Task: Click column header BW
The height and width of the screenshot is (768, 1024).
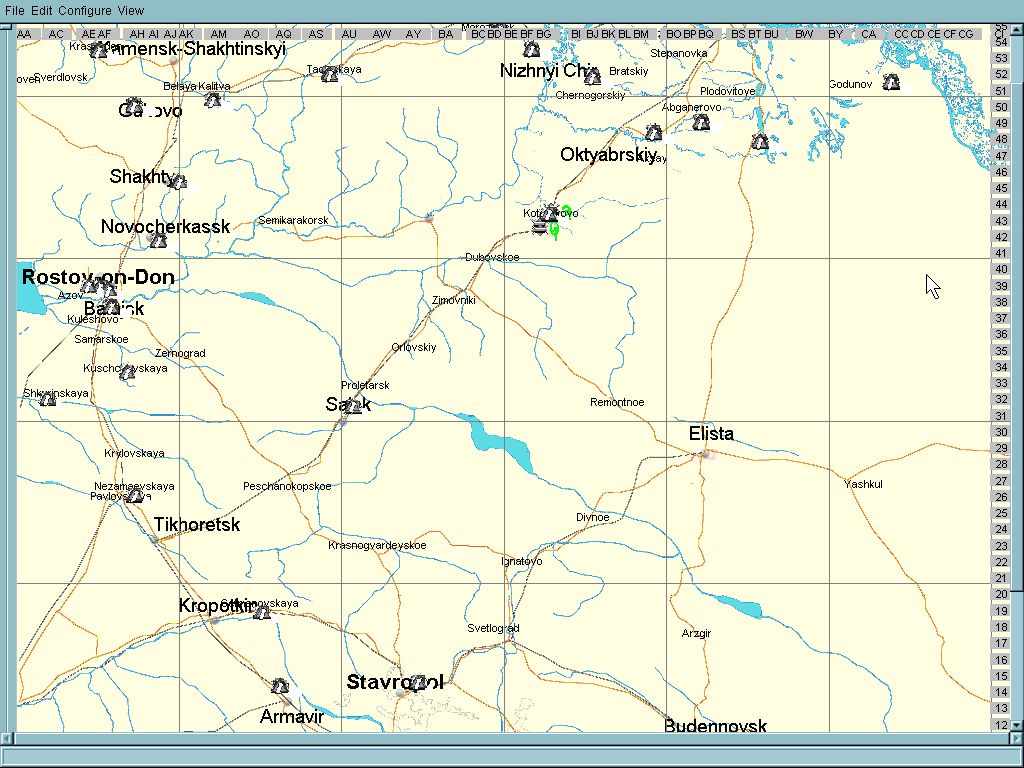Action: [805, 34]
